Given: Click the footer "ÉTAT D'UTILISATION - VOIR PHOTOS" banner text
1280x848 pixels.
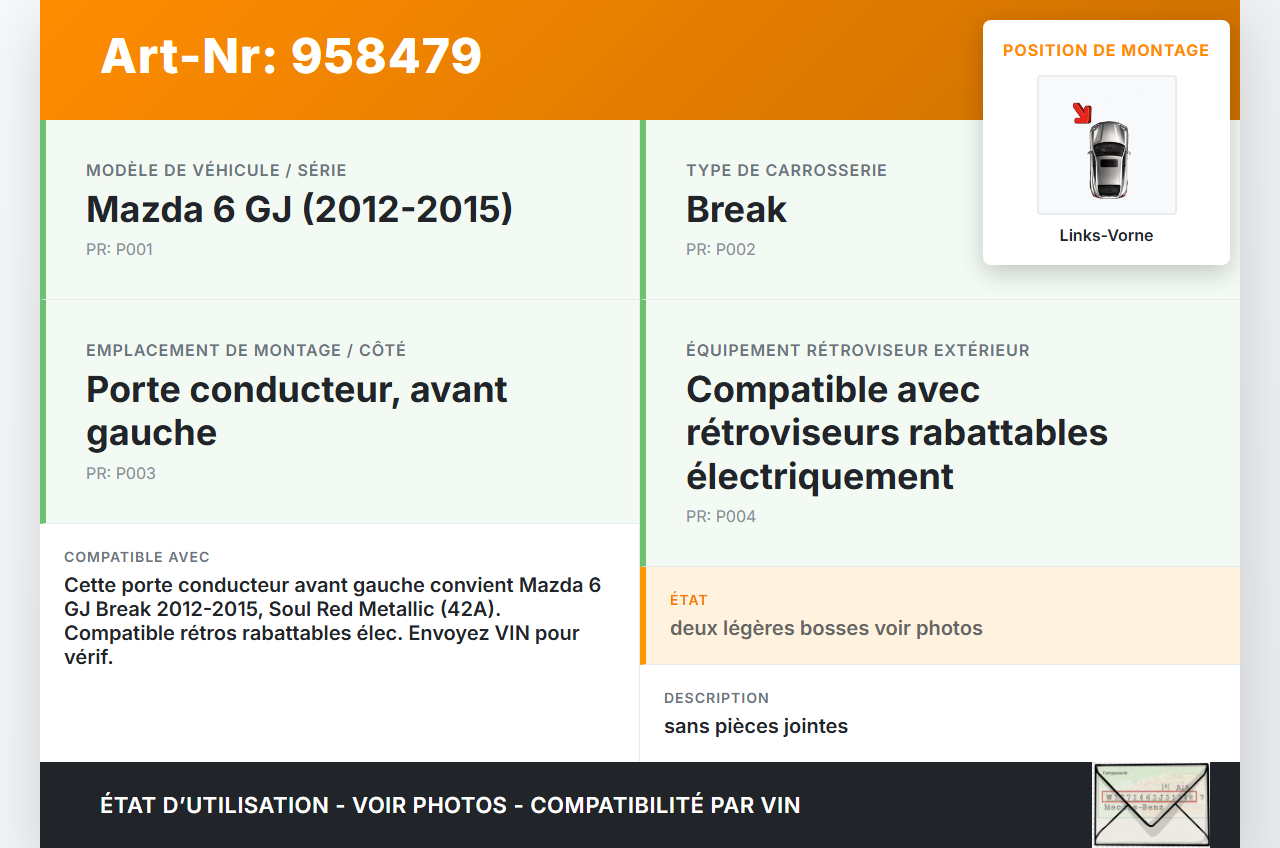Looking at the screenshot, I should (x=450, y=805).
